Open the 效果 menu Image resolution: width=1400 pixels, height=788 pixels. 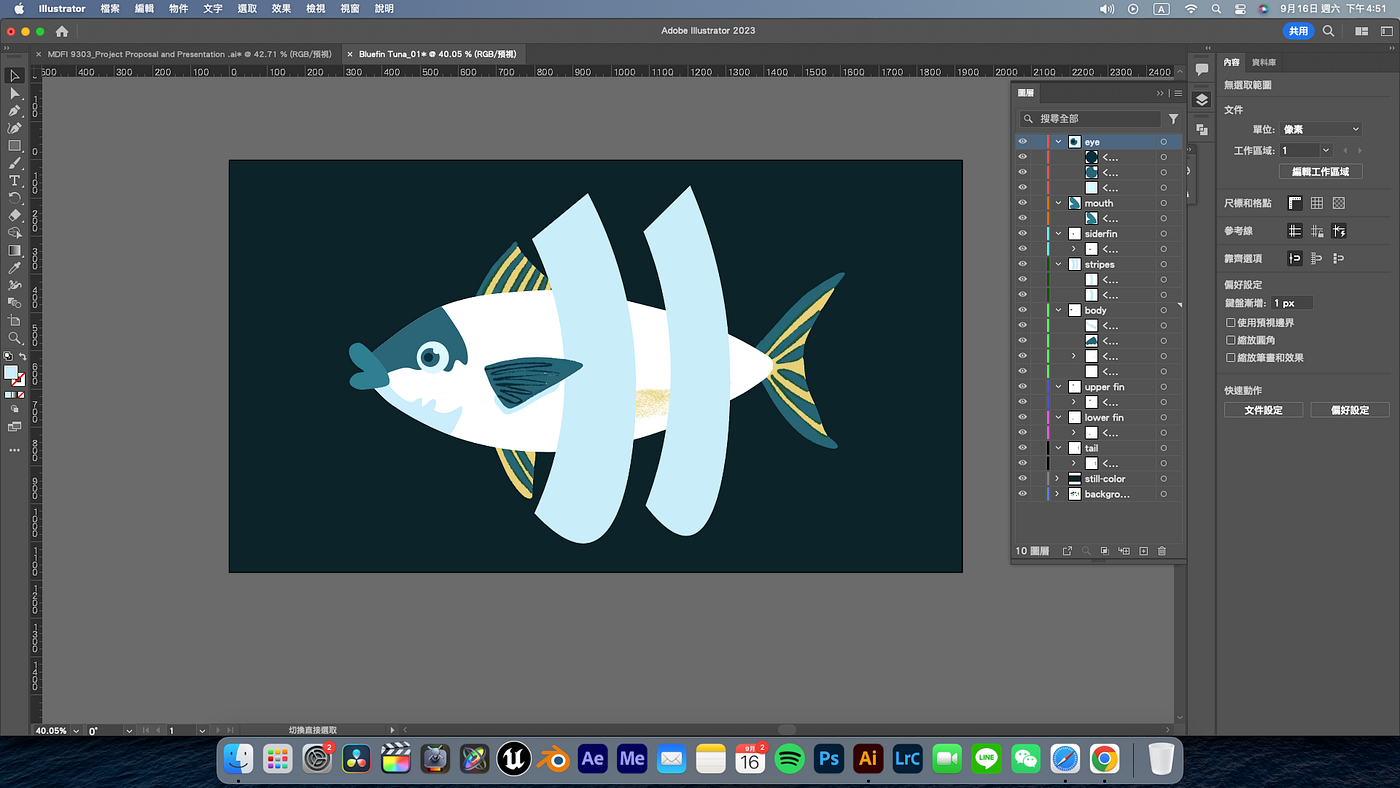pyautogui.click(x=281, y=8)
